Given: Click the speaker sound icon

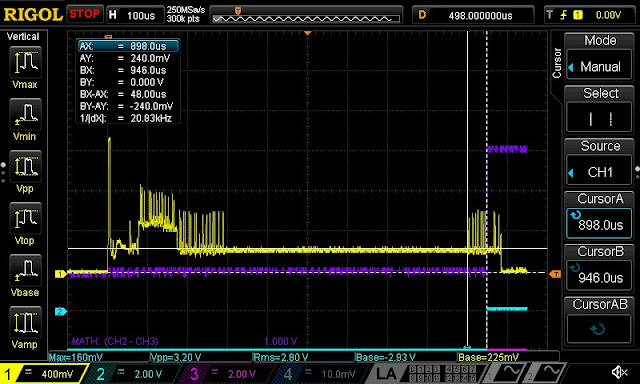Looking at the screenshot, I should coord(619,372).
